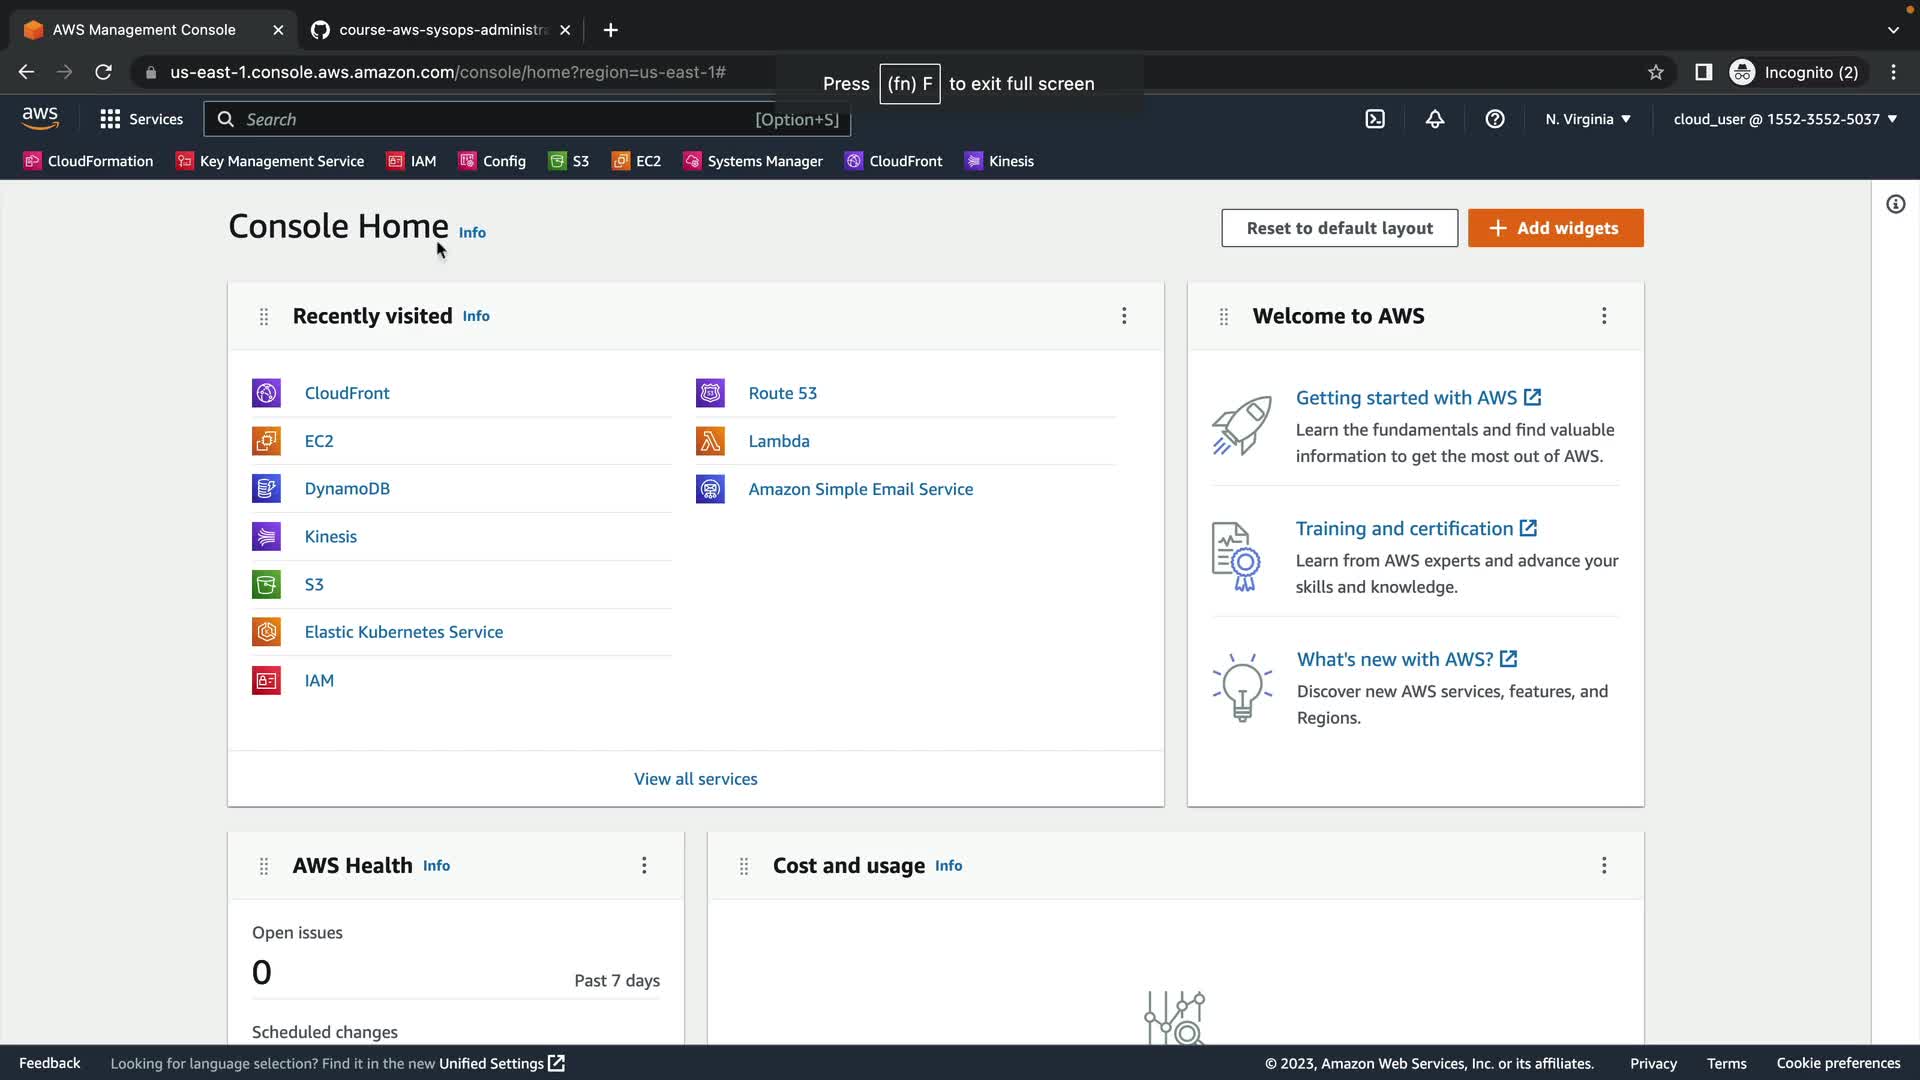Viewport: 1920px width, 1080px height.
Task: Open the Systems Manager favorites shortcut
Action: coord(753,161)
